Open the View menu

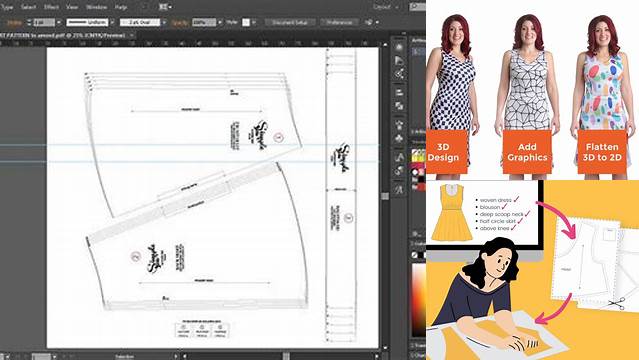[72, 7]
